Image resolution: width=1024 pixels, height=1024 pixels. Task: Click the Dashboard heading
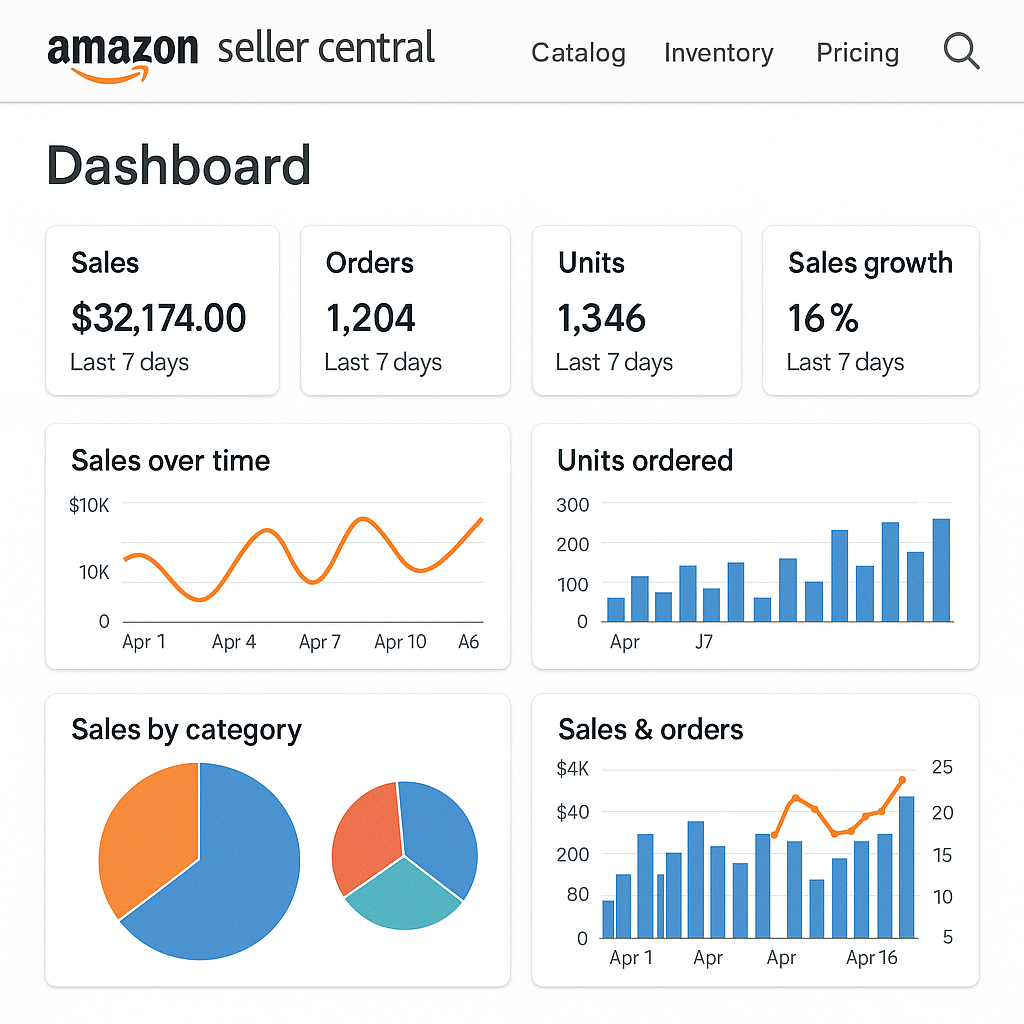click(178, 166)
